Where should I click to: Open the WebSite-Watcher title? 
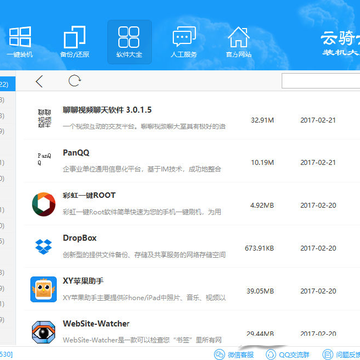click(x=96, y=324)
